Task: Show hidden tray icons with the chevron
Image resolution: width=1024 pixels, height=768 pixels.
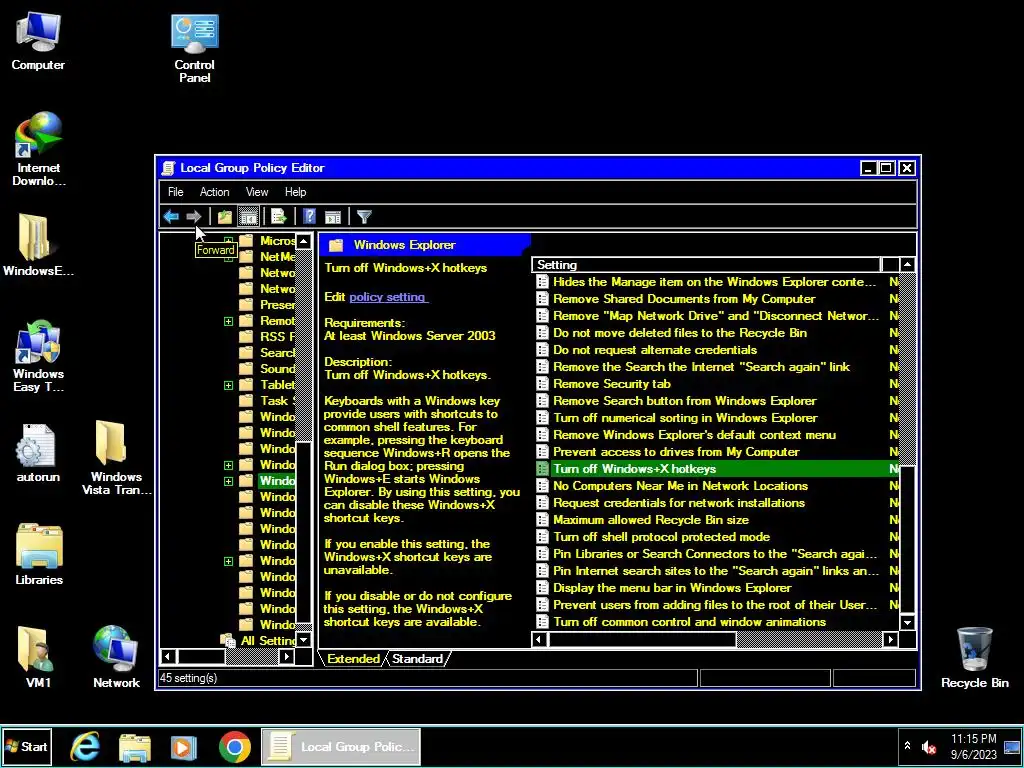Action: click(907, 746)
